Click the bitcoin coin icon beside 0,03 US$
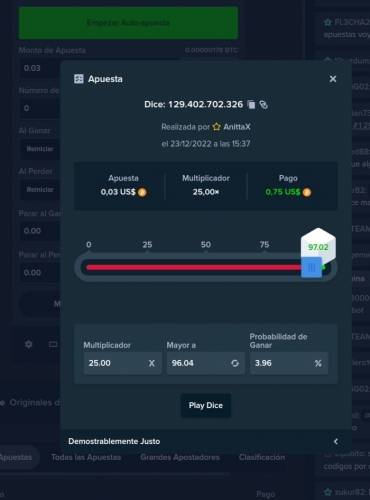 tap(142, 192)
